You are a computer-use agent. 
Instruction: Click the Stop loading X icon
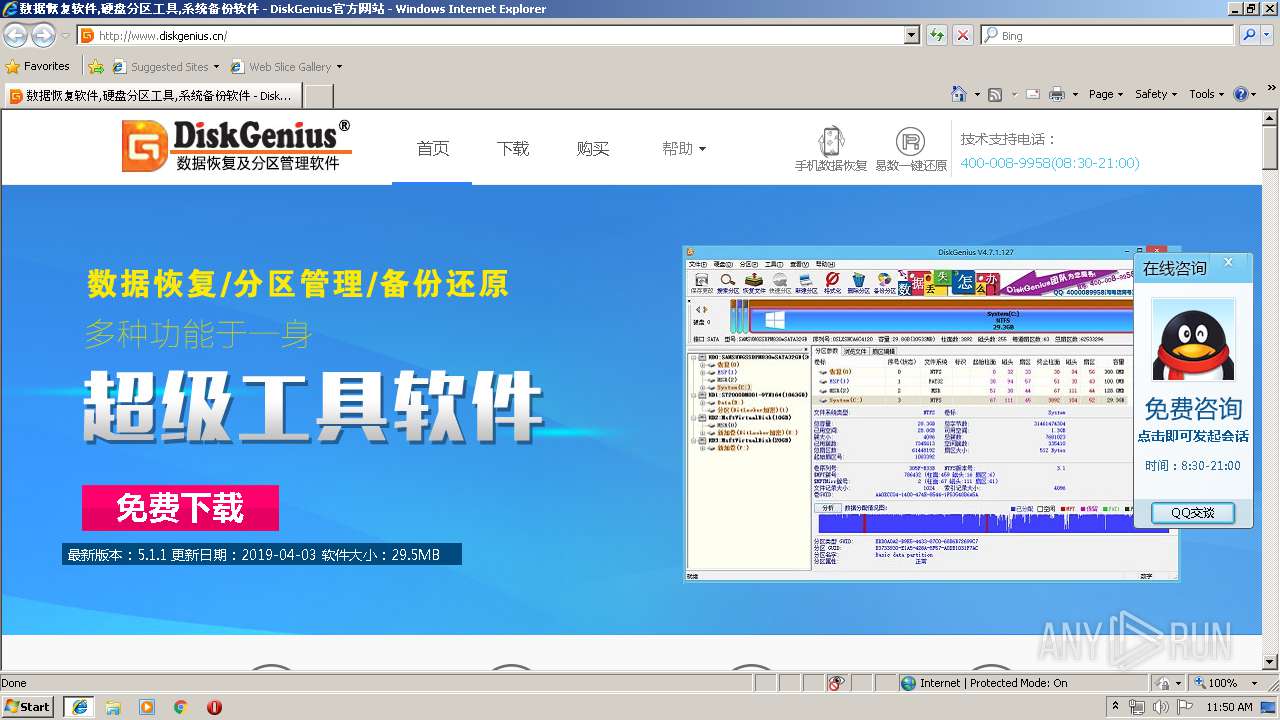point(962,35)
